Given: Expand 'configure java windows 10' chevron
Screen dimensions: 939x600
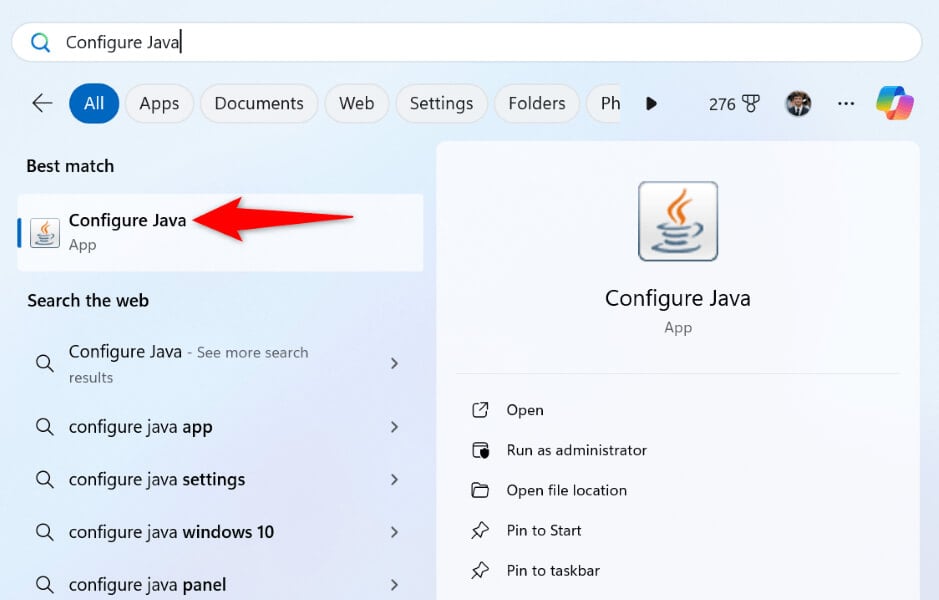Looking at the screenshot, I should pos(394,532).
